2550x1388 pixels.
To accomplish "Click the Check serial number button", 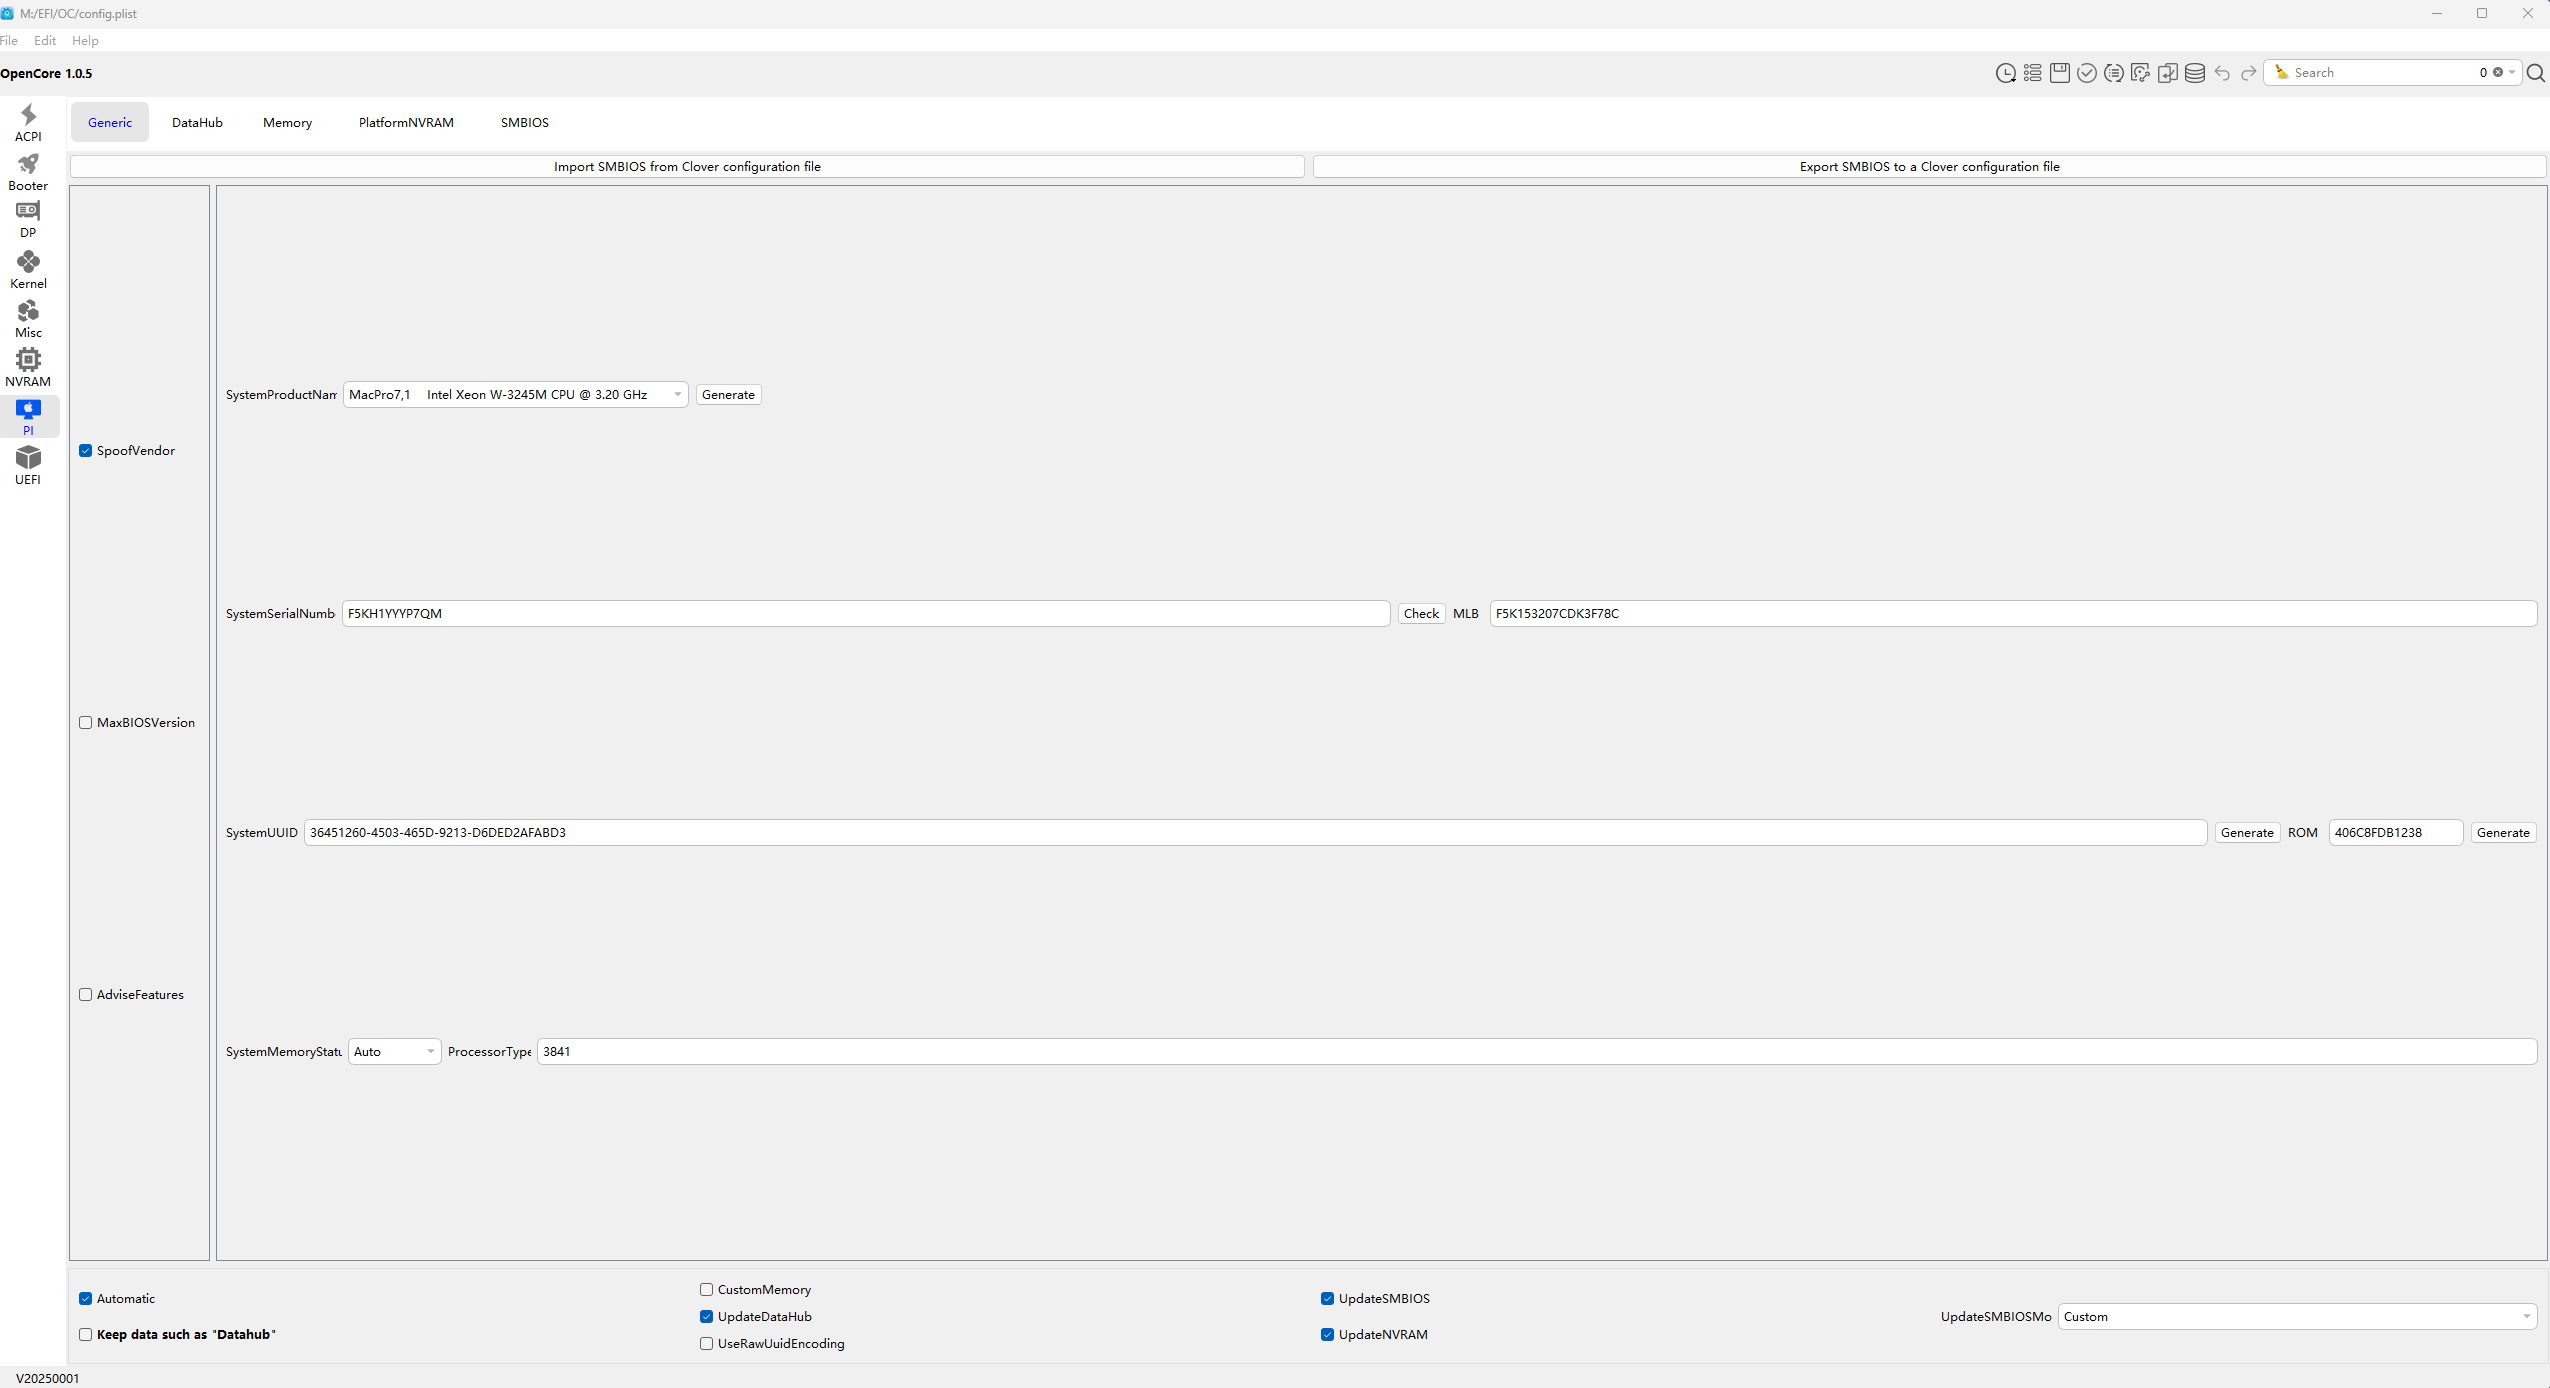I will [1420, 614].
